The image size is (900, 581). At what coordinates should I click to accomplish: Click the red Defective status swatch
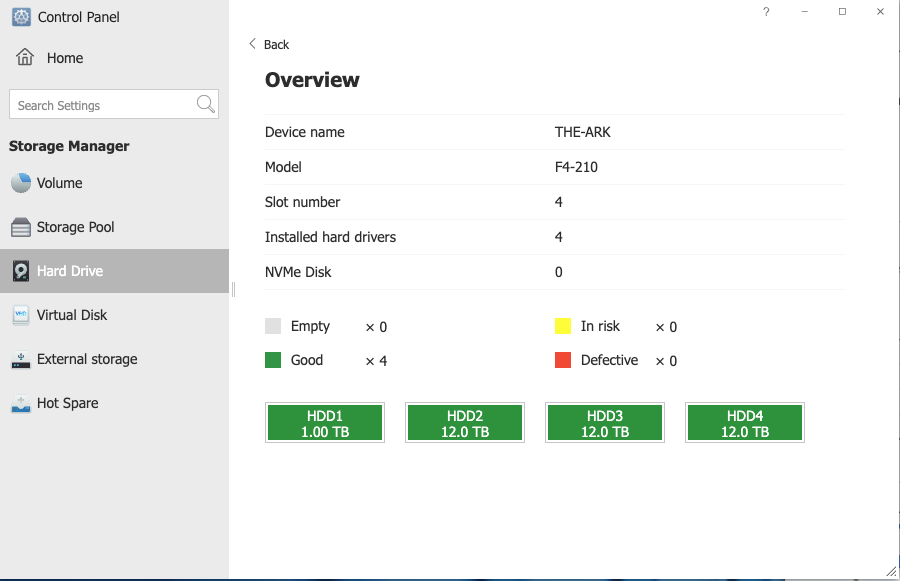click(563, 360)
